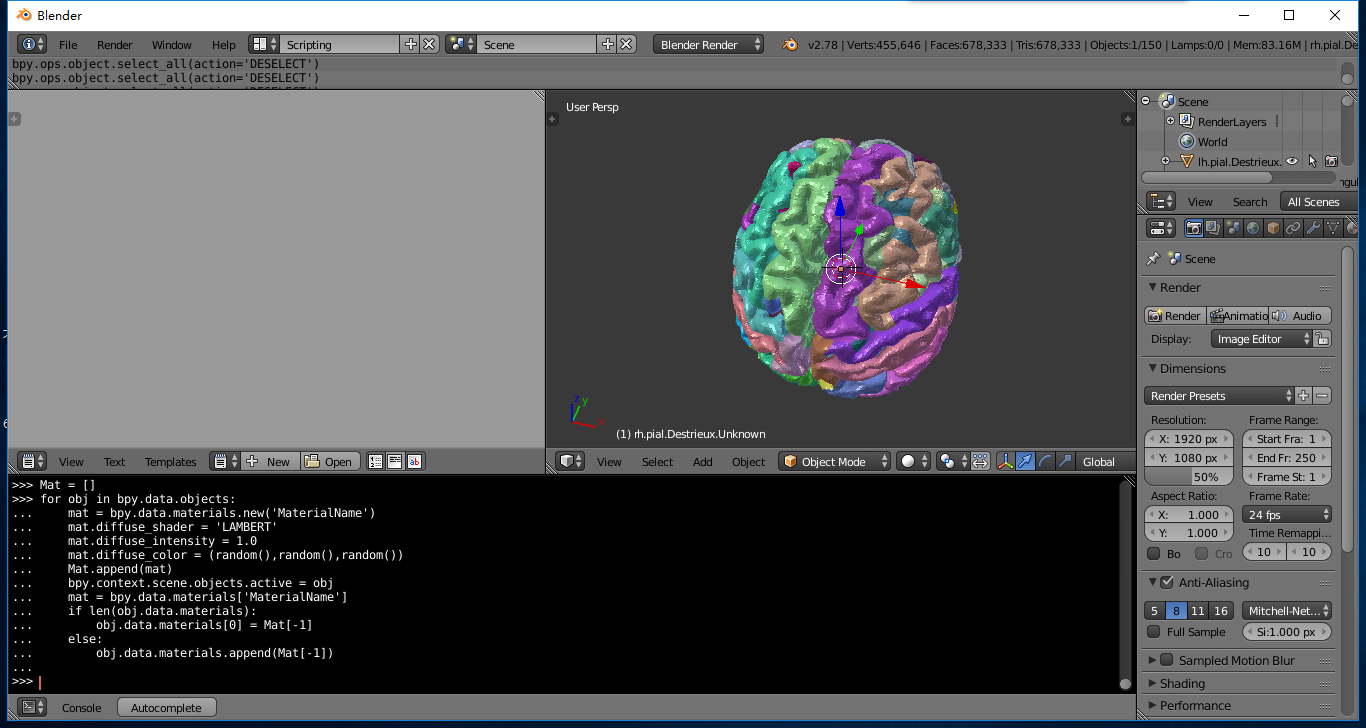
Task: Browse text datablocks in text editor
Action: point(225,461)
